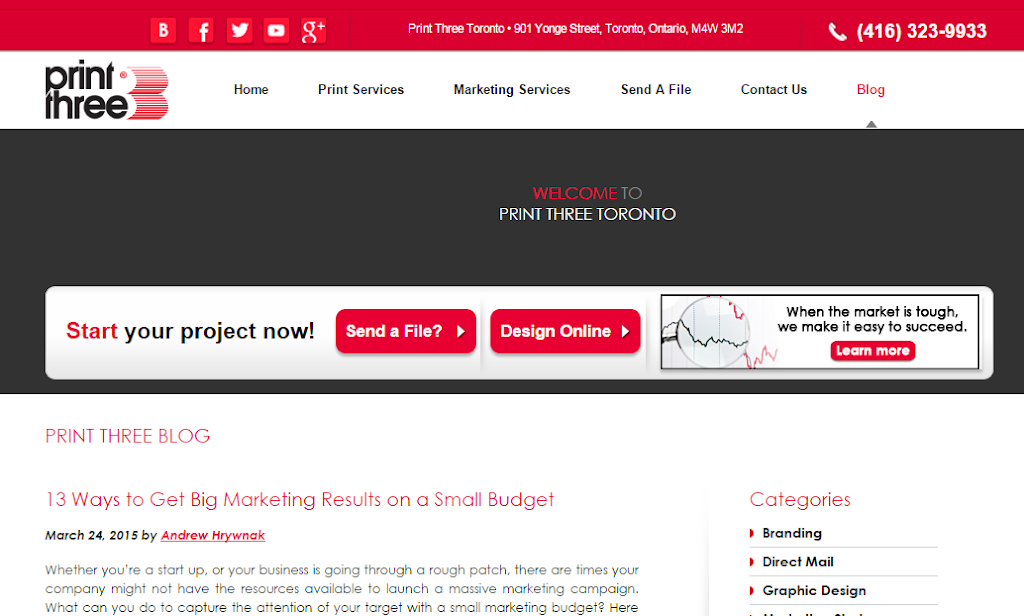The height and width of the screenshot is (616, 1024).
Task: Open the Google Plus icon
Action: point(313,30)
